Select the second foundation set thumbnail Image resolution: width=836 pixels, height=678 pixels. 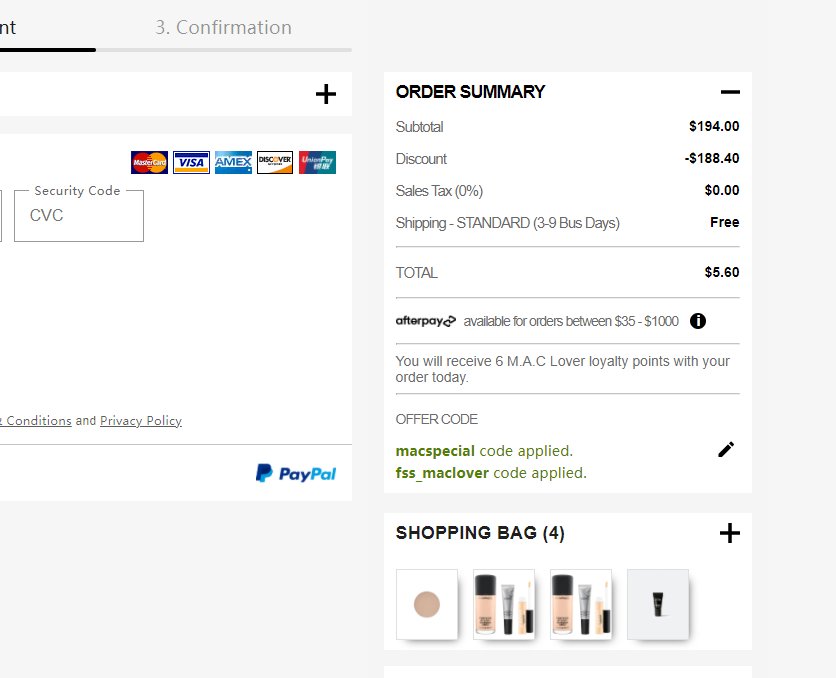pyautogui.click(x=581, y=604)
